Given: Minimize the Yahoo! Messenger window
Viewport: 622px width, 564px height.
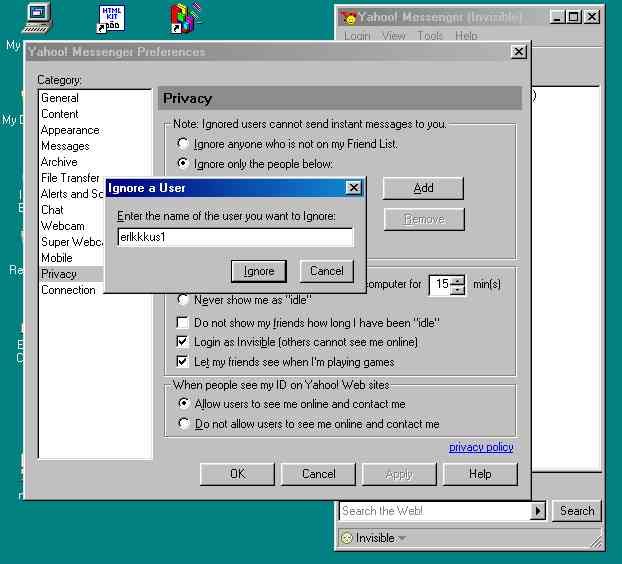Looking at the screenshot, I should coord(557,17).
